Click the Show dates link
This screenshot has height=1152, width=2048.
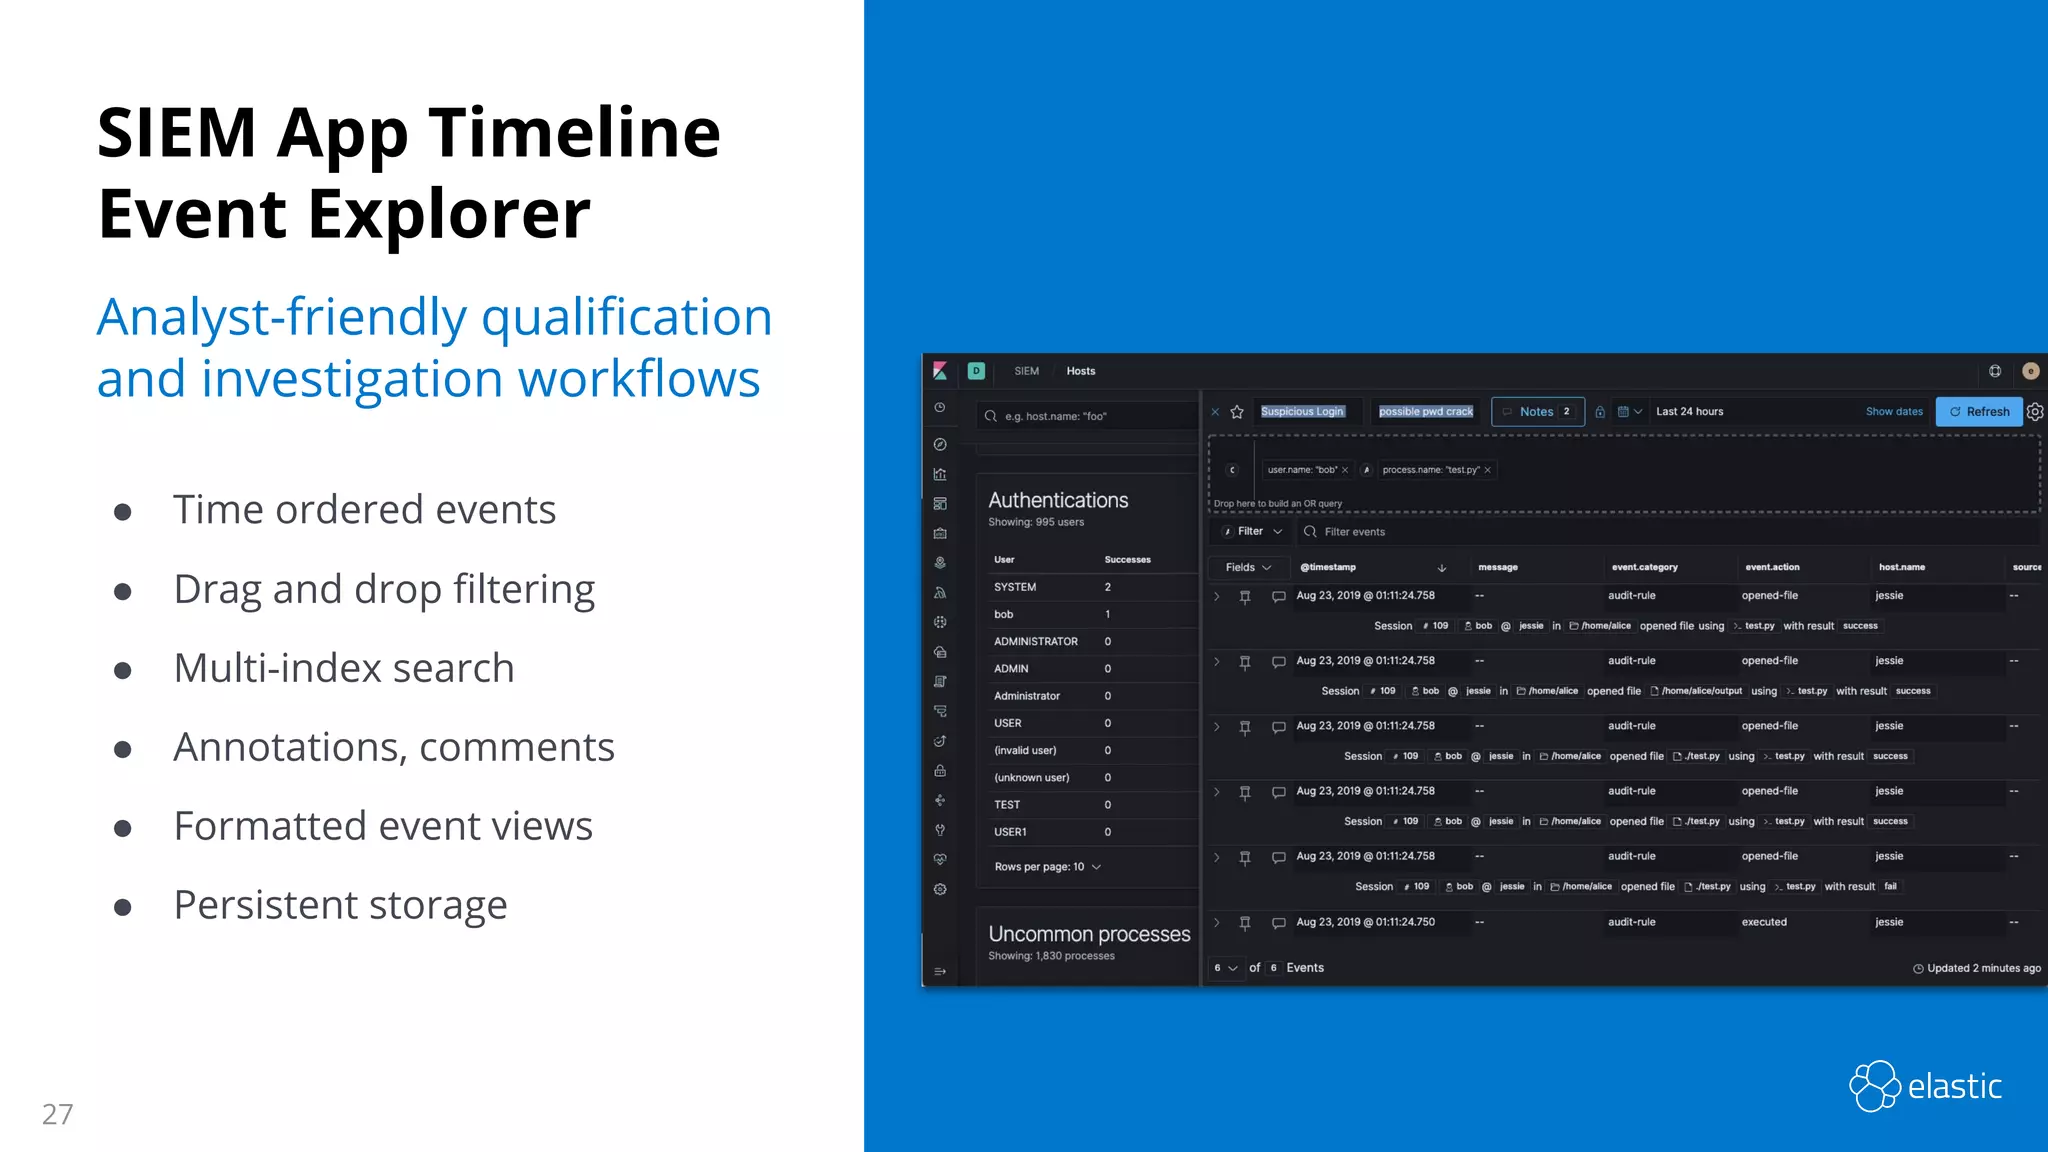(x=1894, y=412)
